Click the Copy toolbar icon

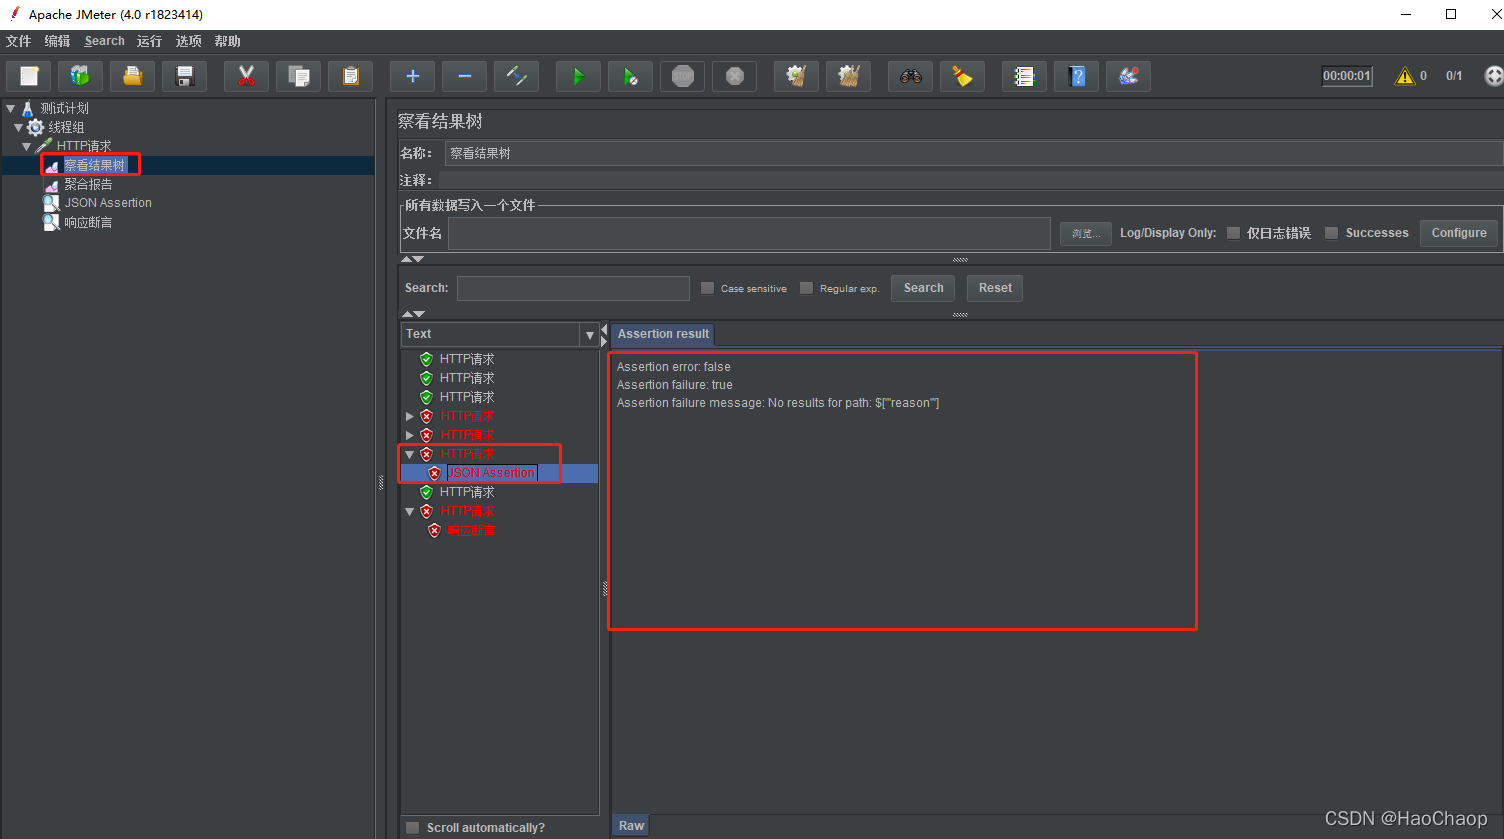[298, 76]
